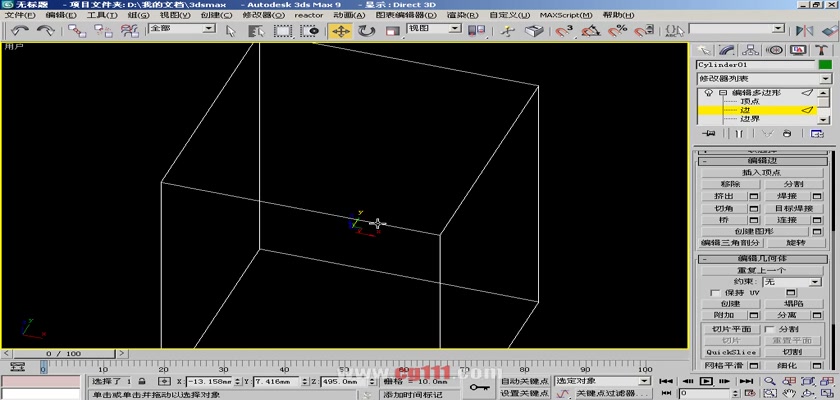840x400 pixels.
Task: Enable the 保持 UV checkbox
Action: (x=715, y=293)
